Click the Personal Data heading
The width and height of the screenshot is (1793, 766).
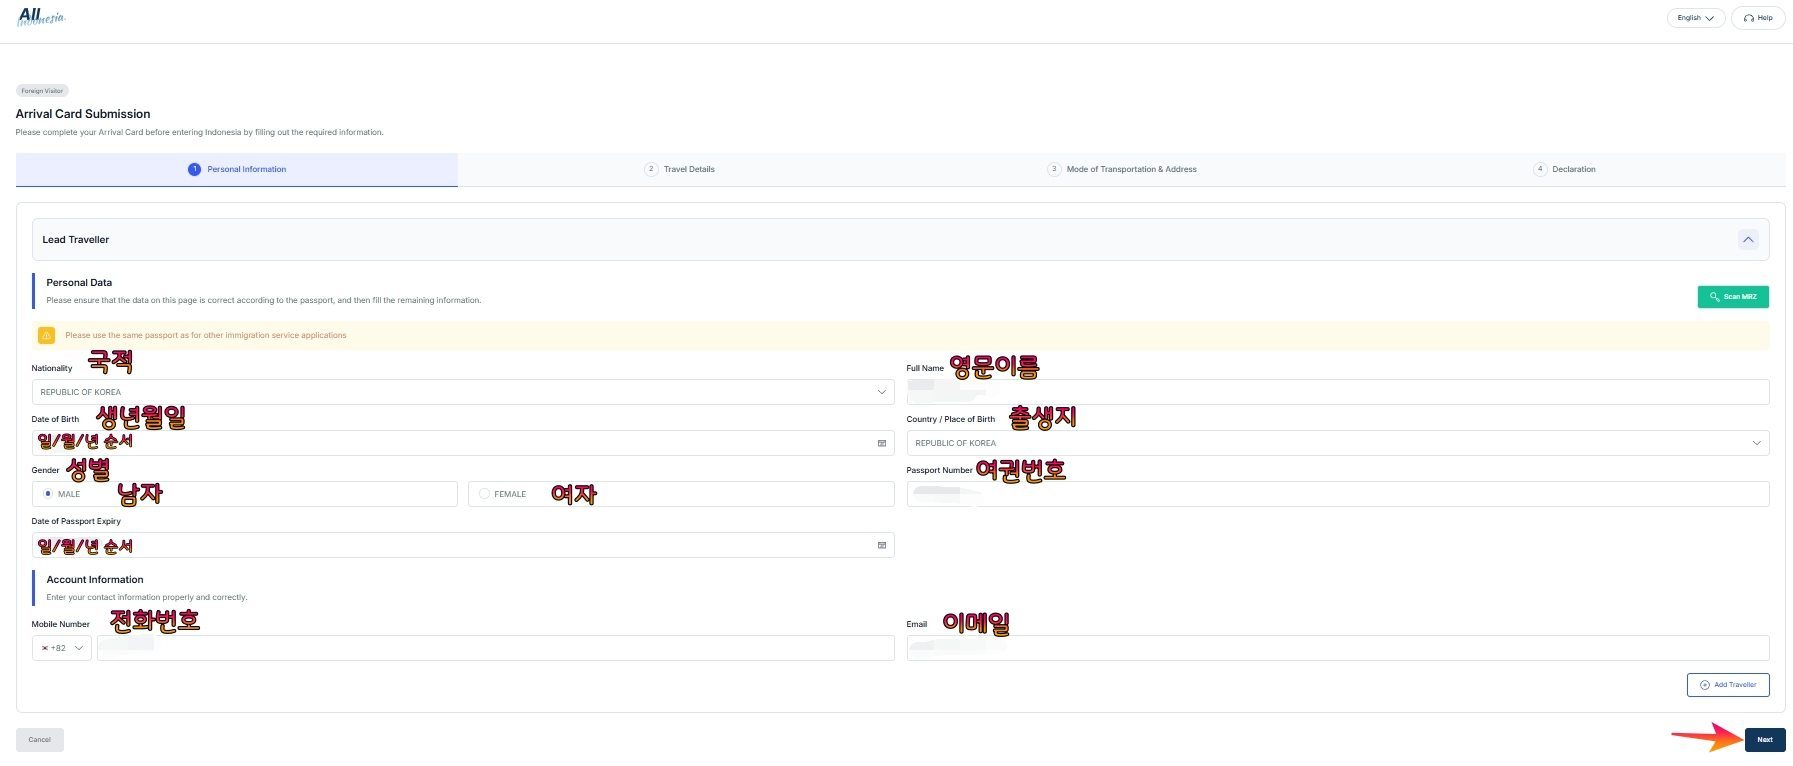(x=79, y=283)
